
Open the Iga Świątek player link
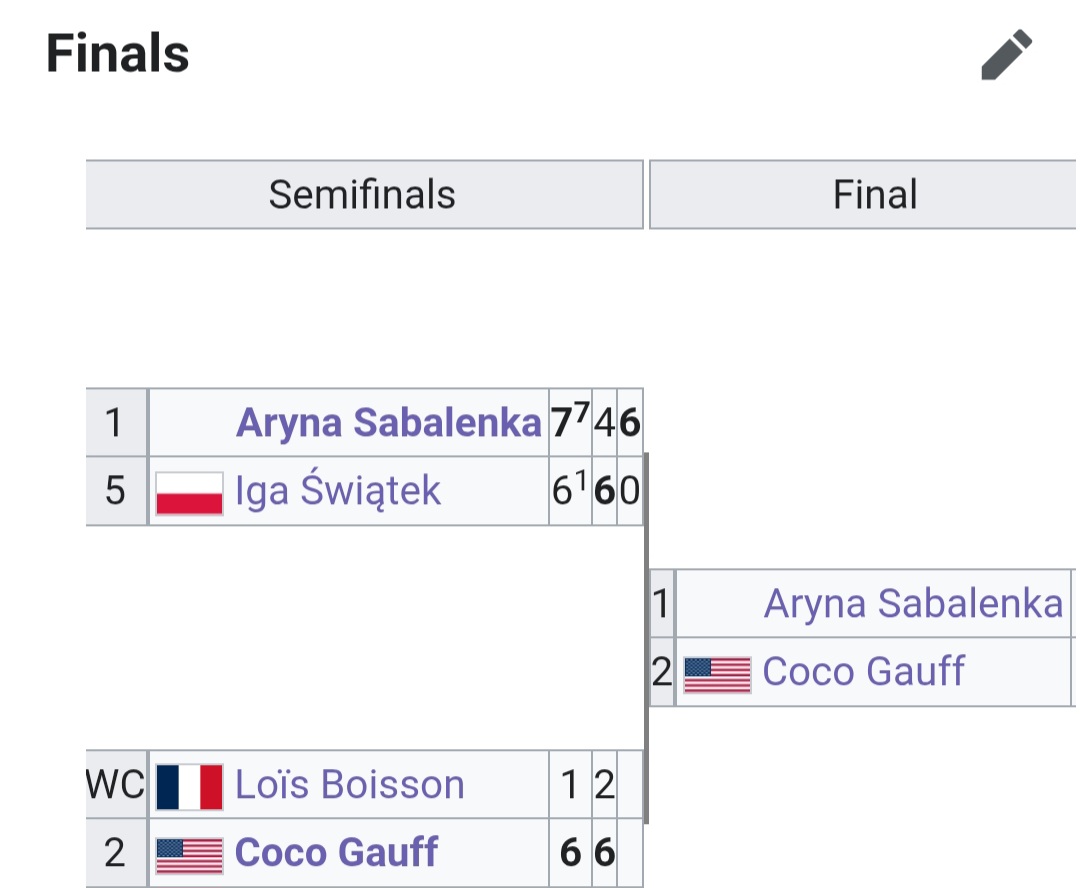pyautogui.click(x=338, y=492)
